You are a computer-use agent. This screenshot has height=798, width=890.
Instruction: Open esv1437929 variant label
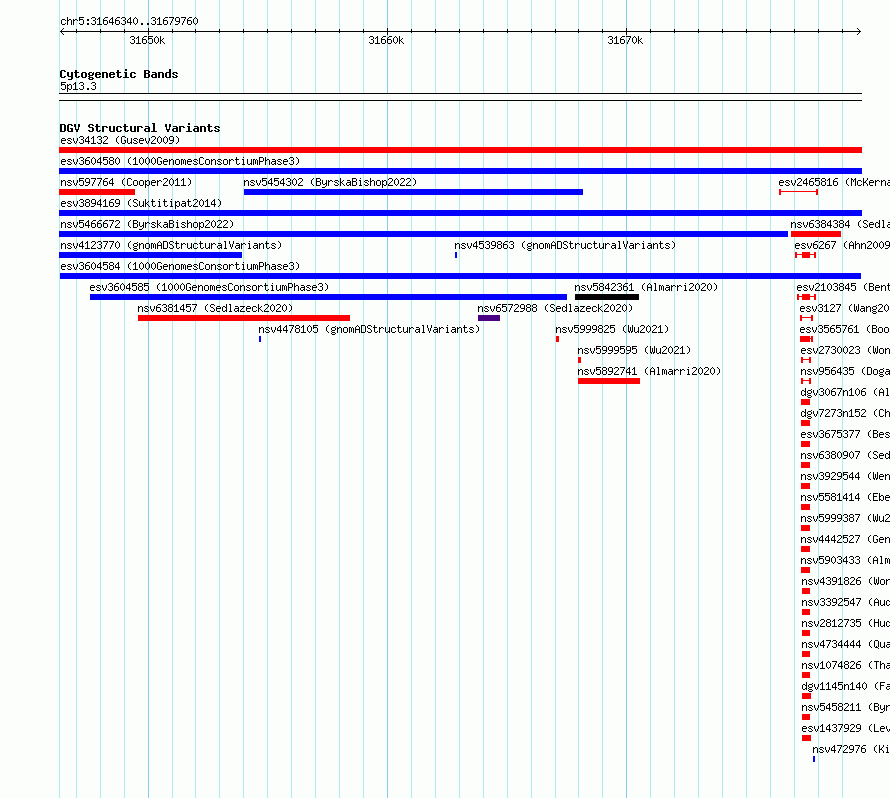point(846,728)
